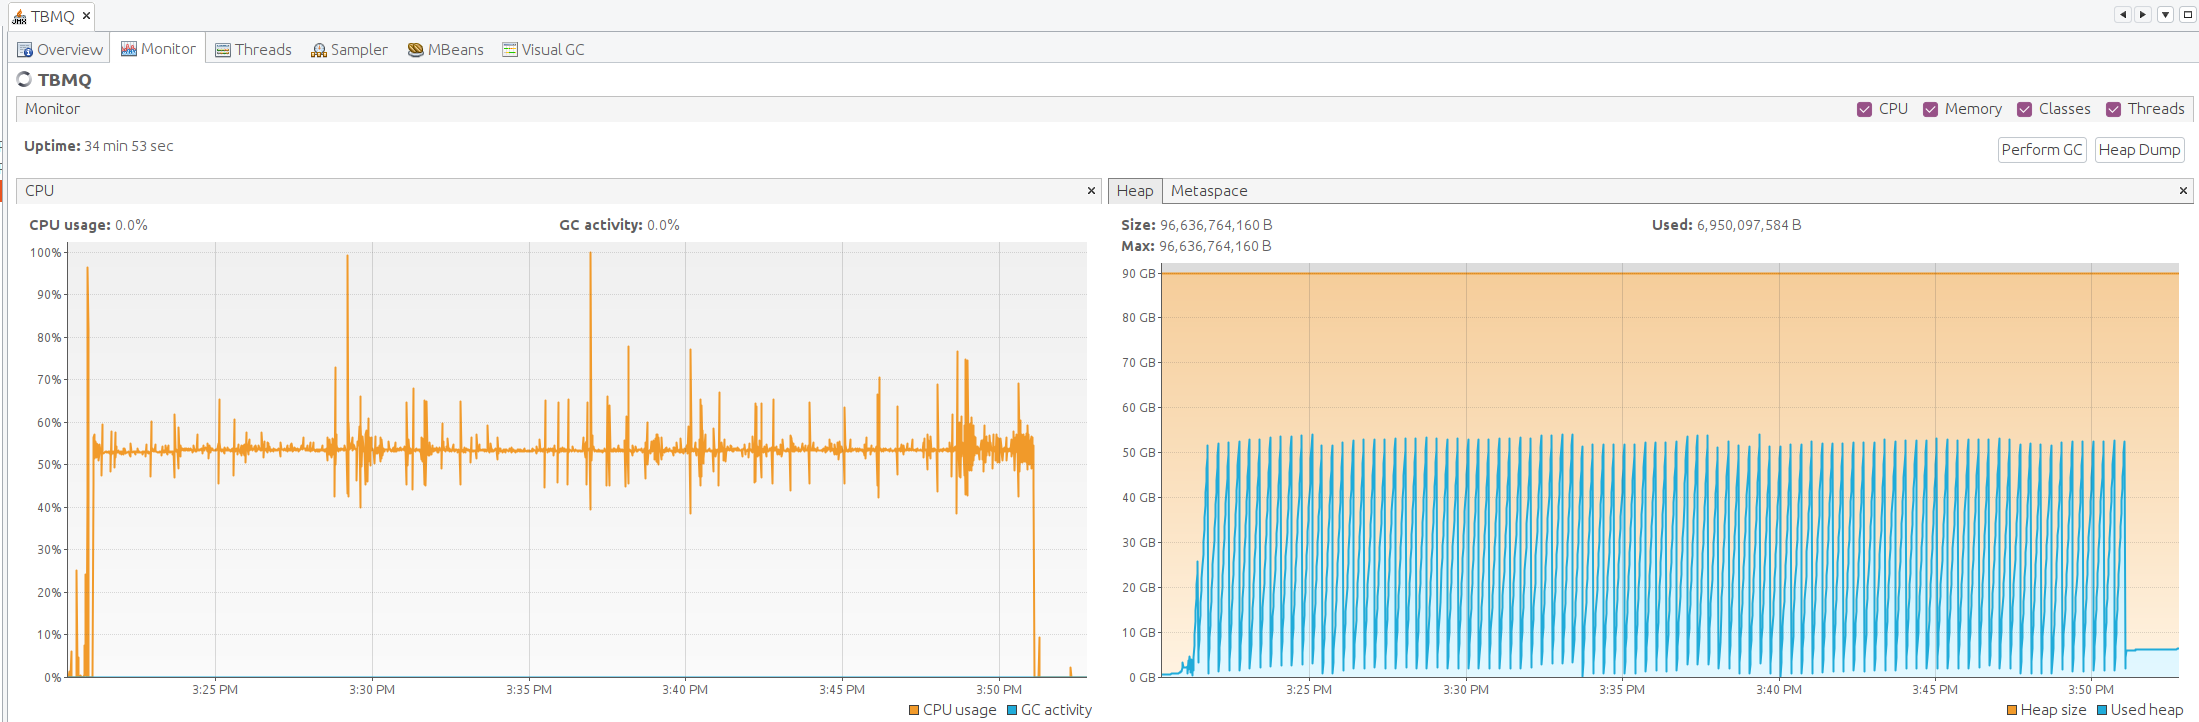Click the Monitor tab chart icon
2199x722 pixels.
pyautogui.click(x=129, y=49)
